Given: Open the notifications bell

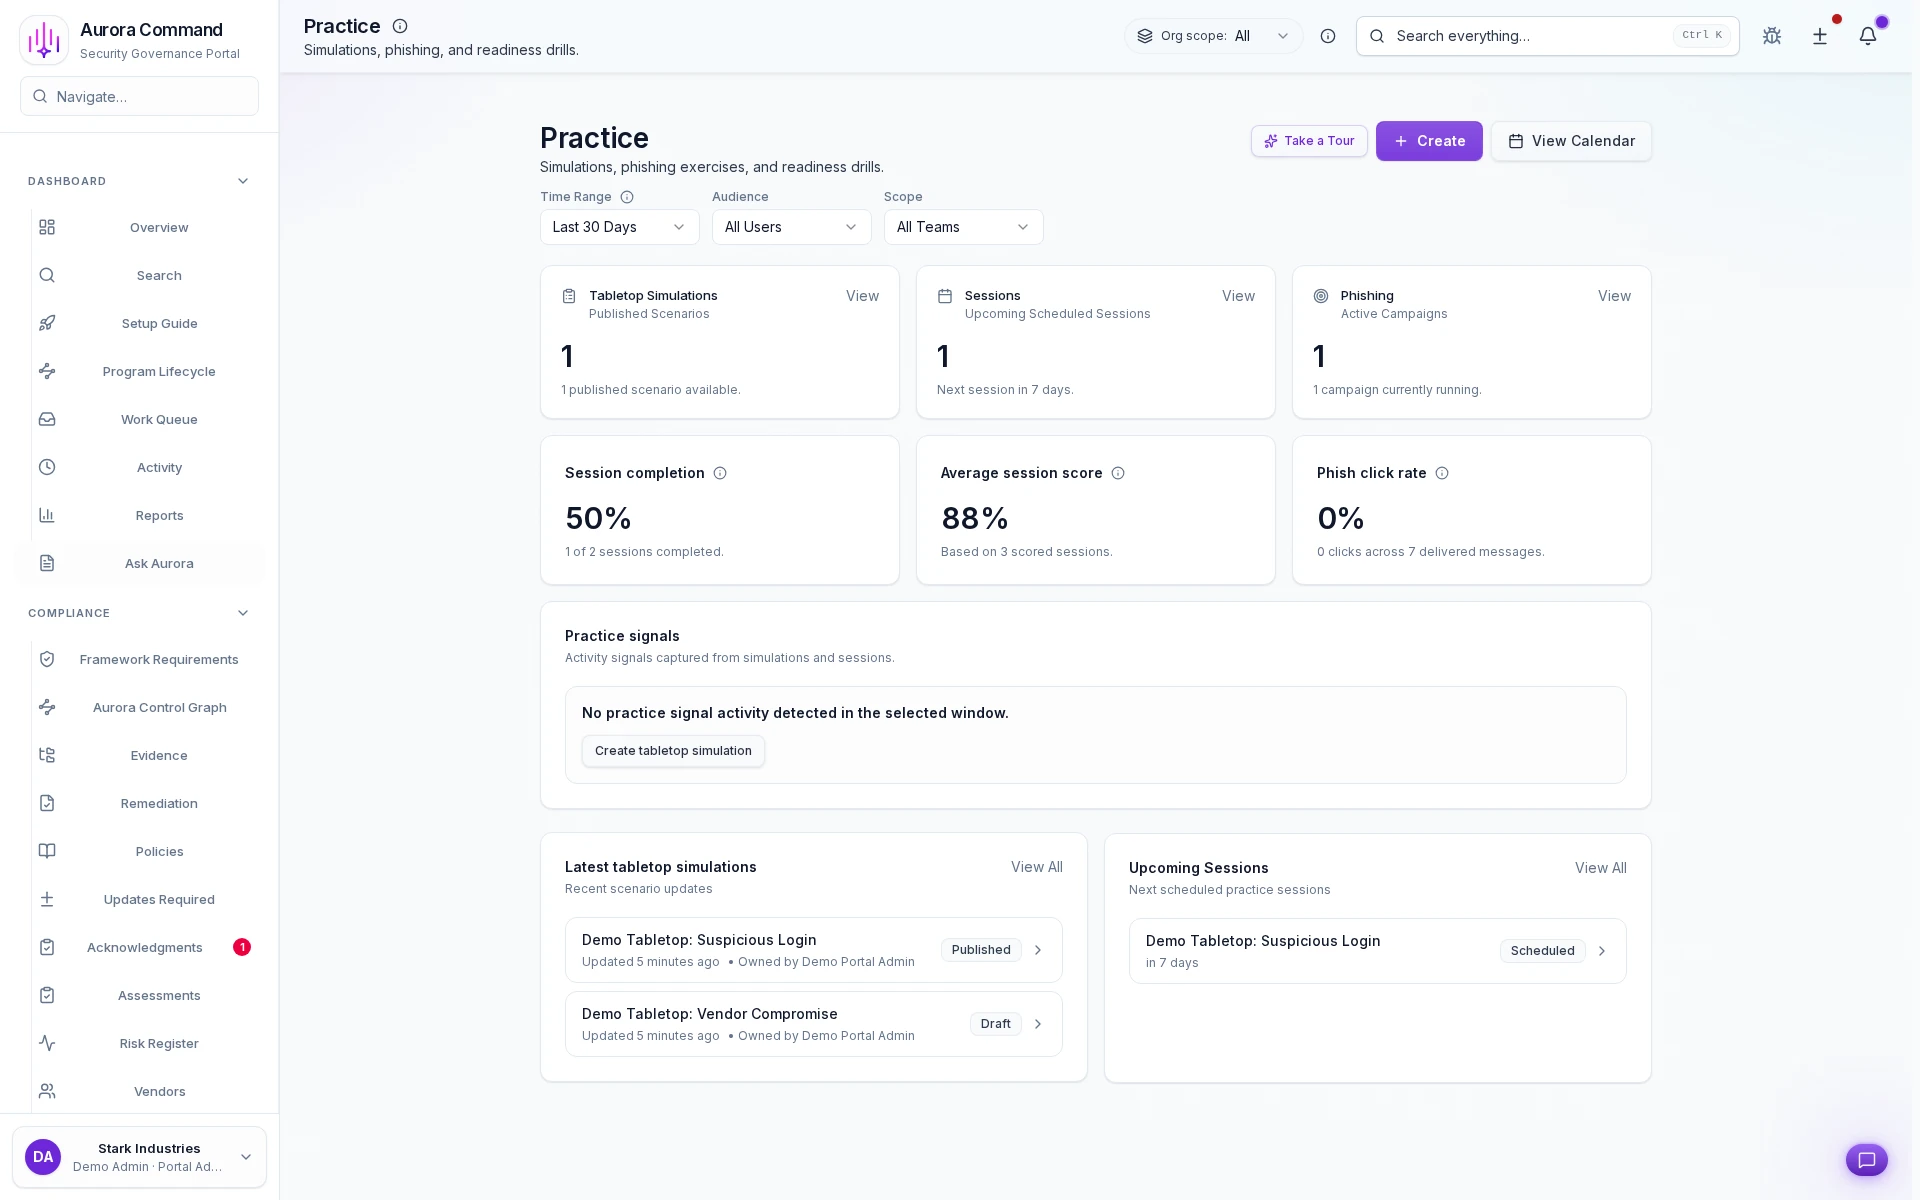Looking at the screenshot, I should (1868, 36).
